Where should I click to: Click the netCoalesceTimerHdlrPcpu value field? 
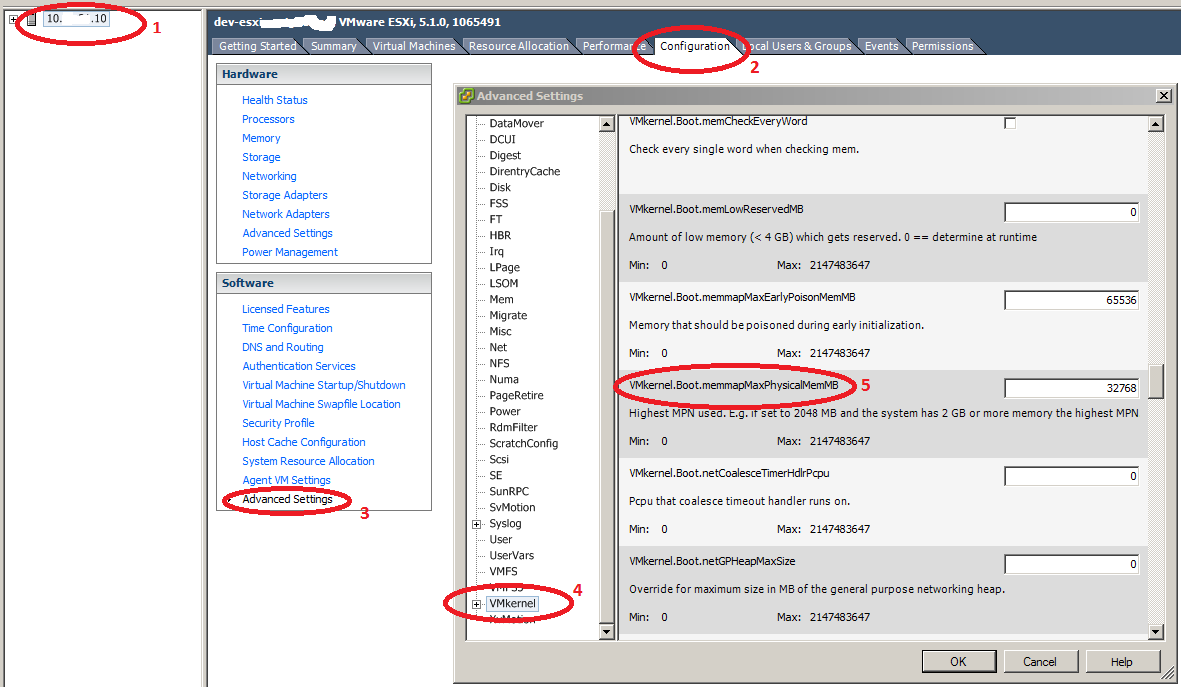[x=1071, y=476]
